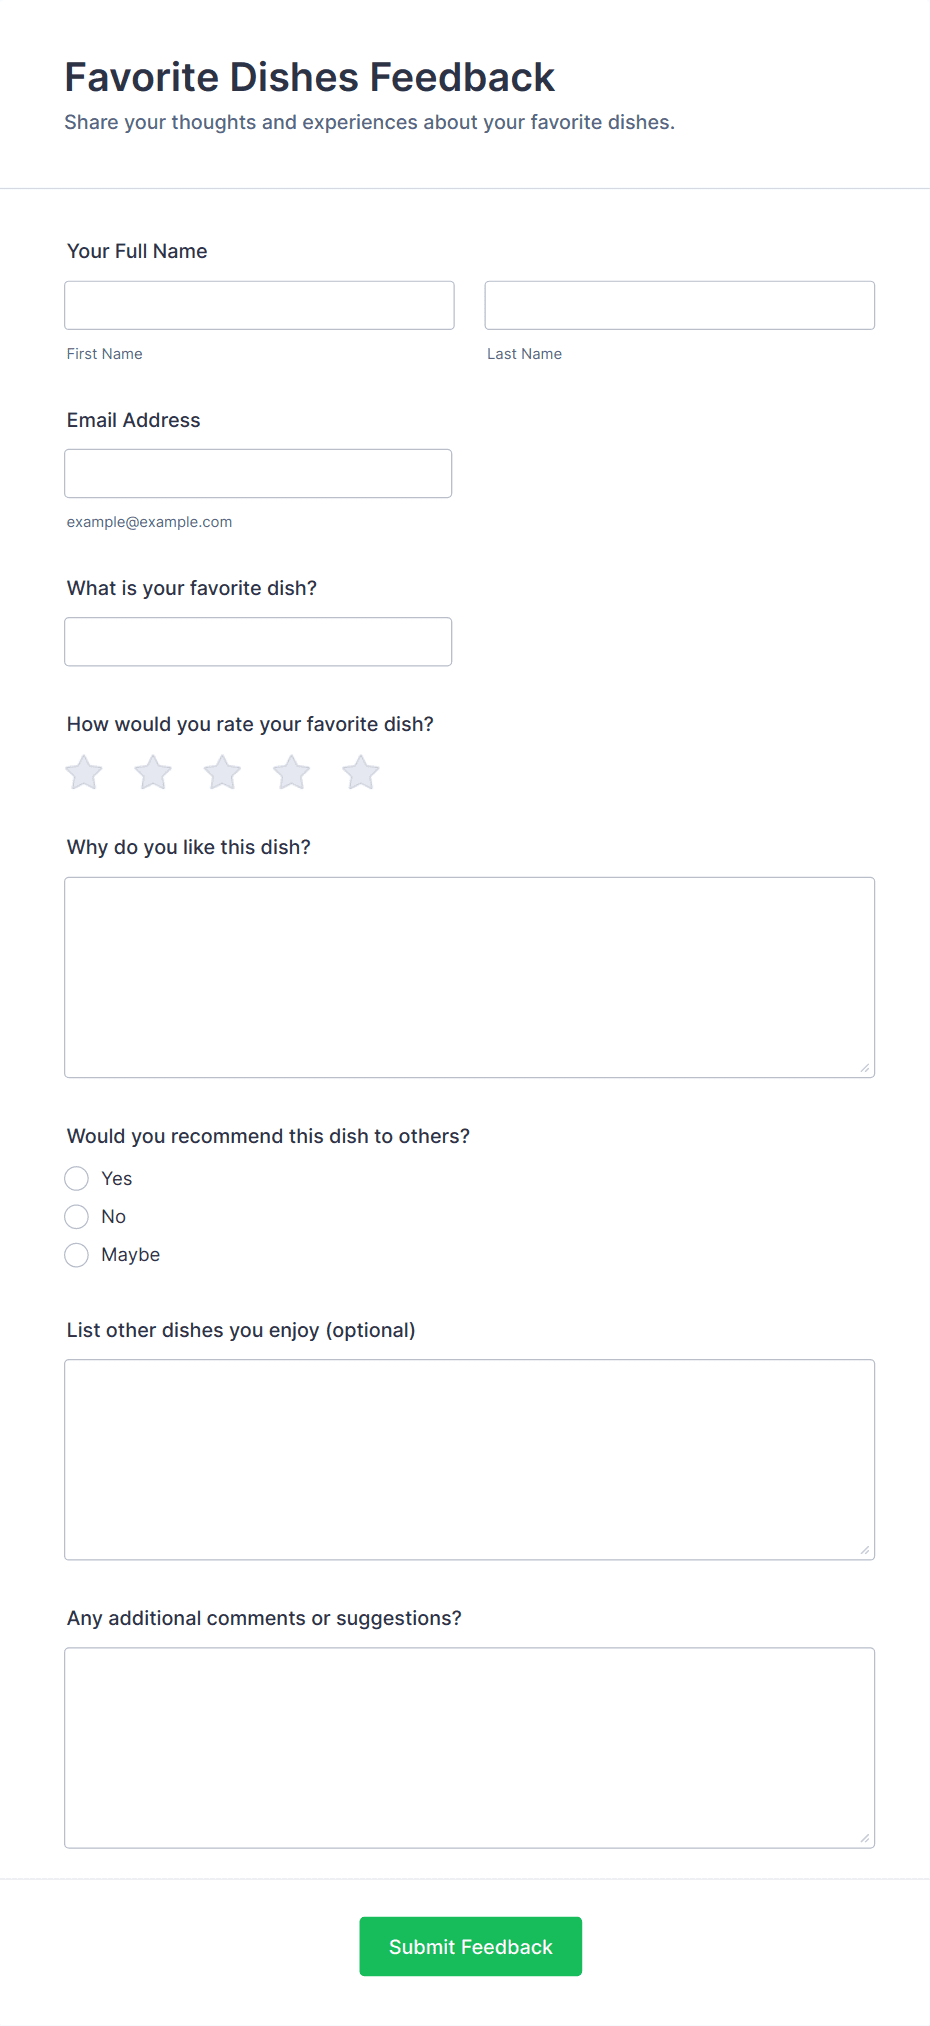Choose the No radio option

point(77,1217)
